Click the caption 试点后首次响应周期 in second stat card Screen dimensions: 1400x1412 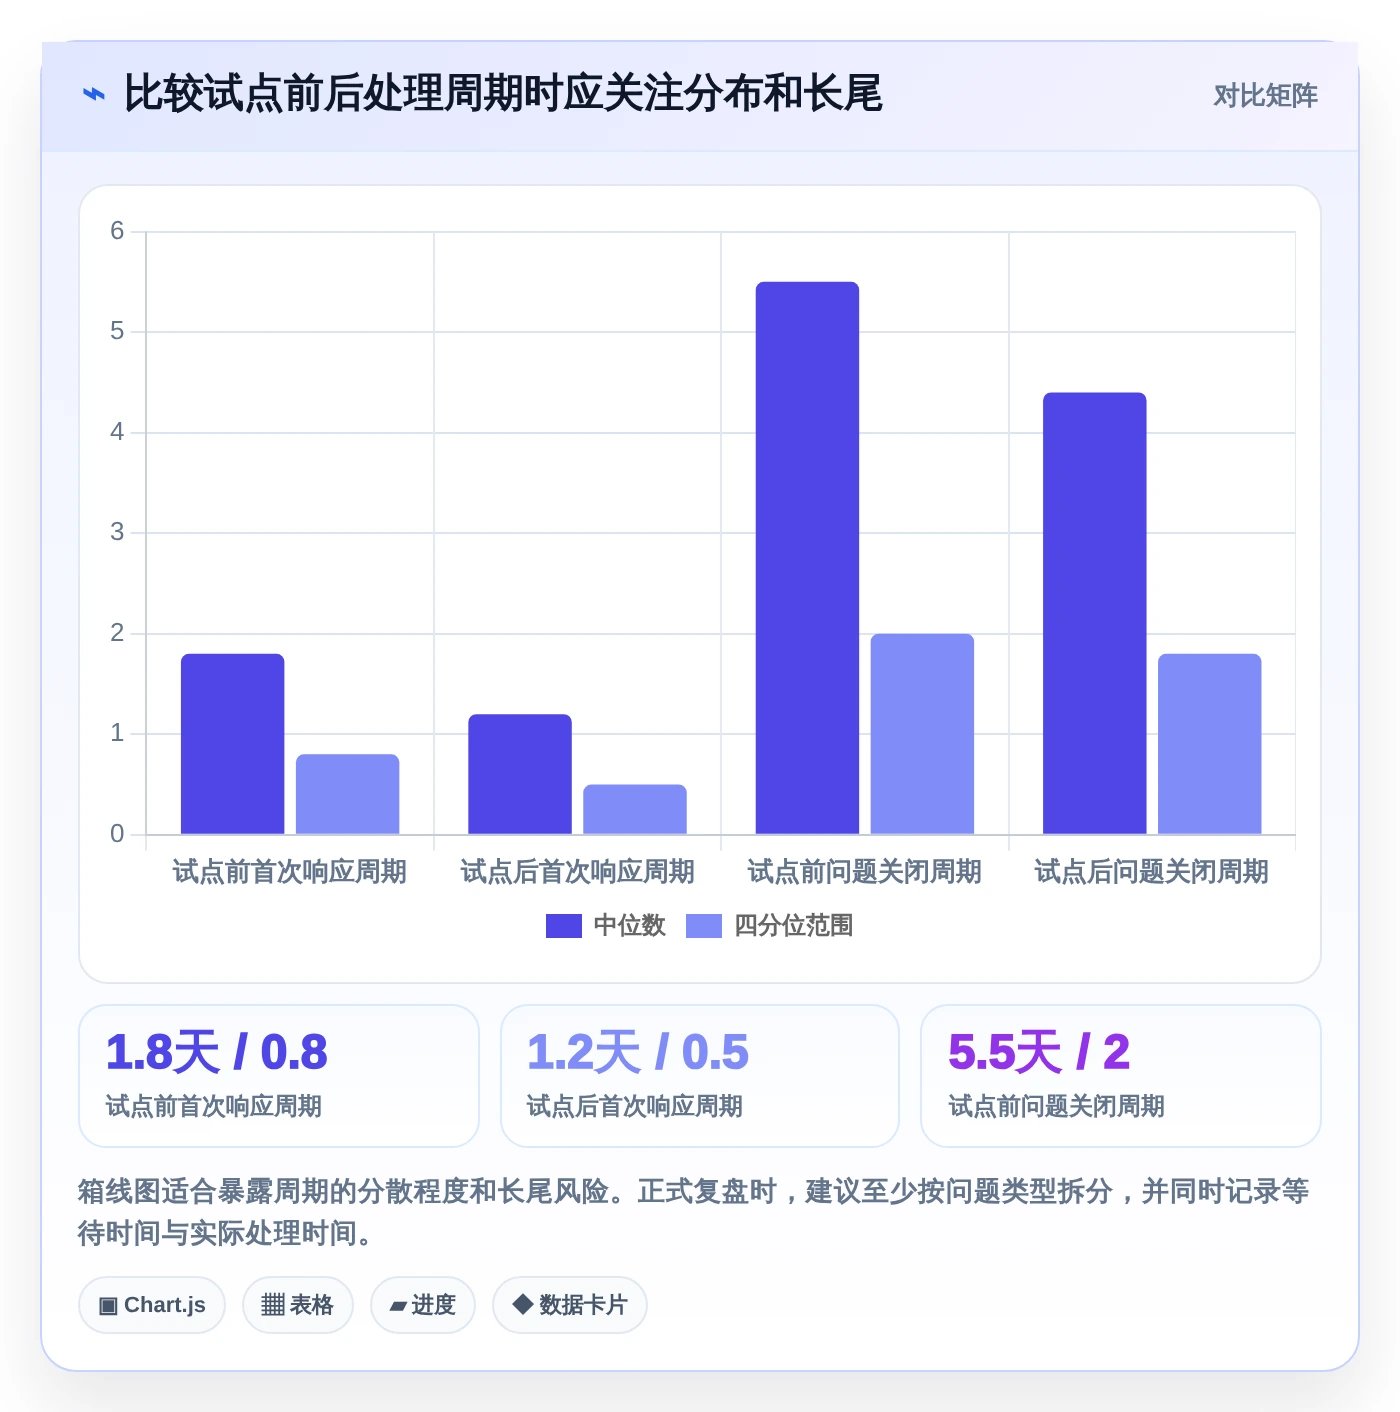pyautogui.click(x=635, y=1106)
